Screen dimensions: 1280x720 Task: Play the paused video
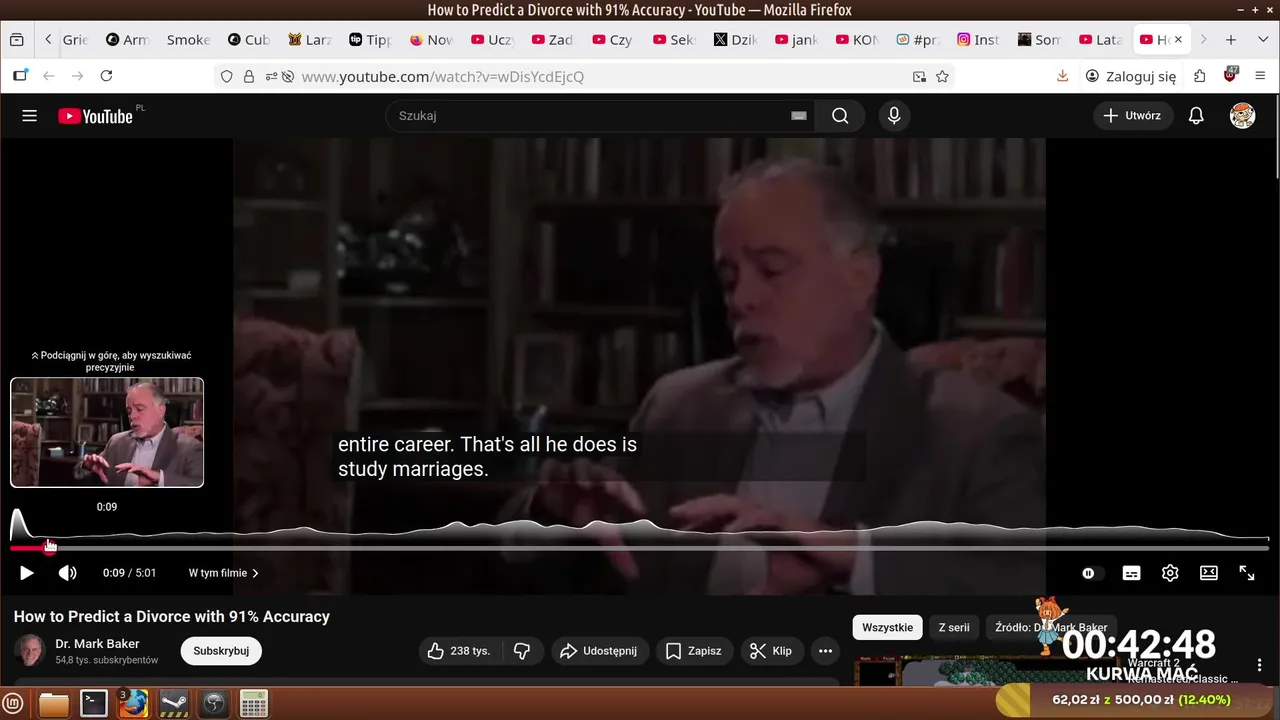27,573
